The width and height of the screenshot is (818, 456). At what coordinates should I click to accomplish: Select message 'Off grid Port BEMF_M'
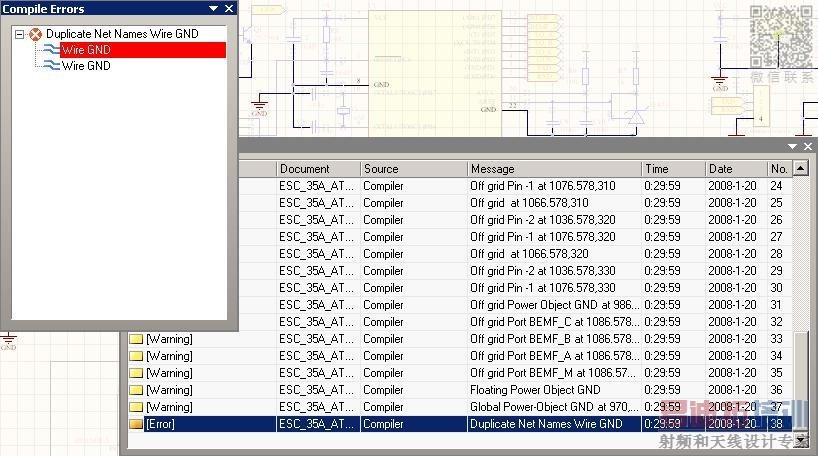click(553, 373)
